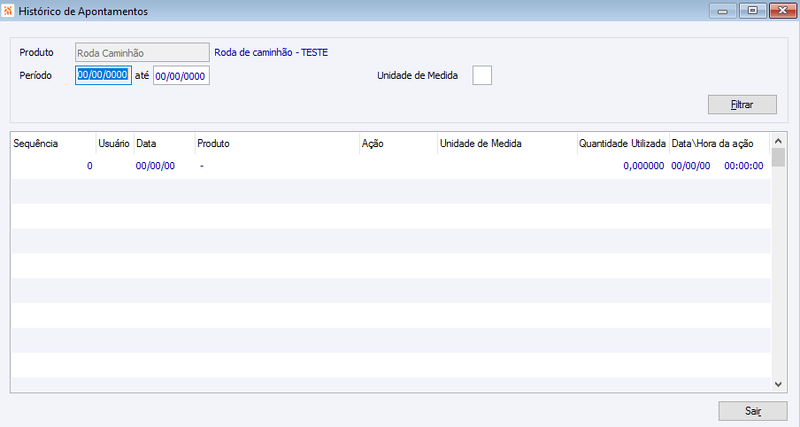Click the Data\Hora da ação column header
Screen dimensions: 800x427
(719, 144)
